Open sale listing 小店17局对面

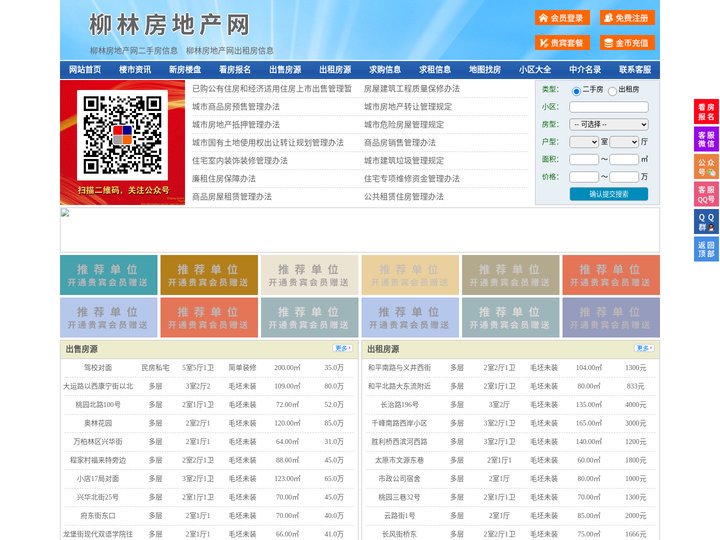98,478
